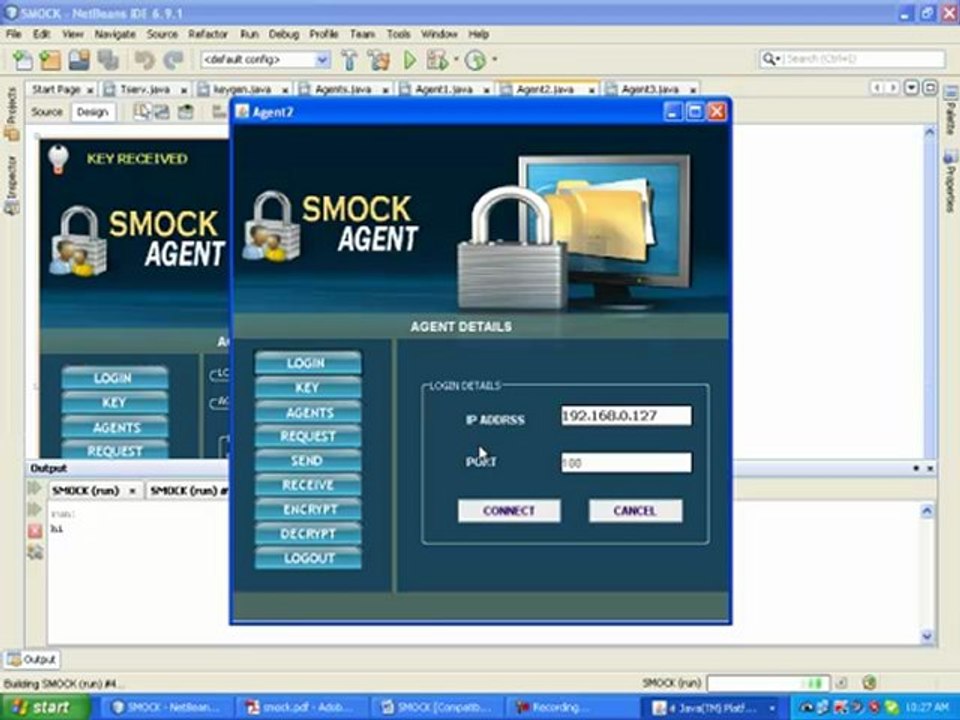Click the Output button at bottom left
Image resolution: width=960 pixels, height=720 pixels.
(x=32, y=659)
